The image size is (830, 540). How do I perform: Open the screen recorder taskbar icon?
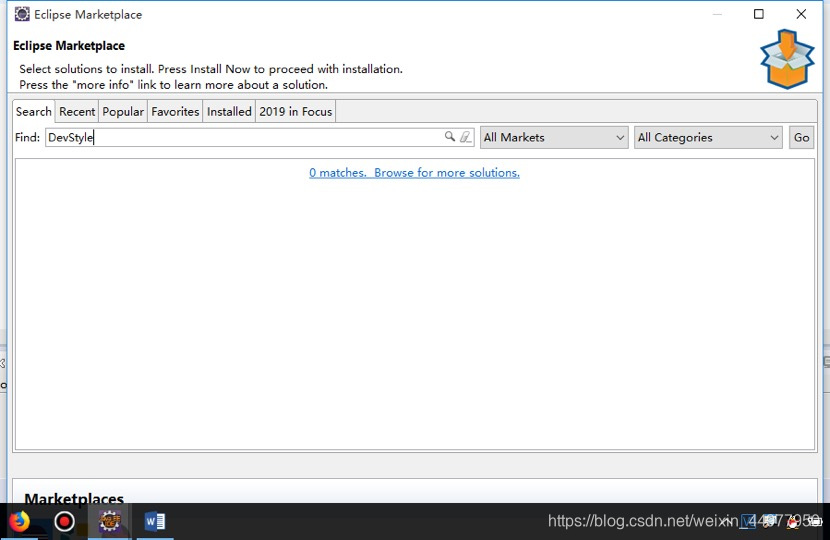click(65, 521)
